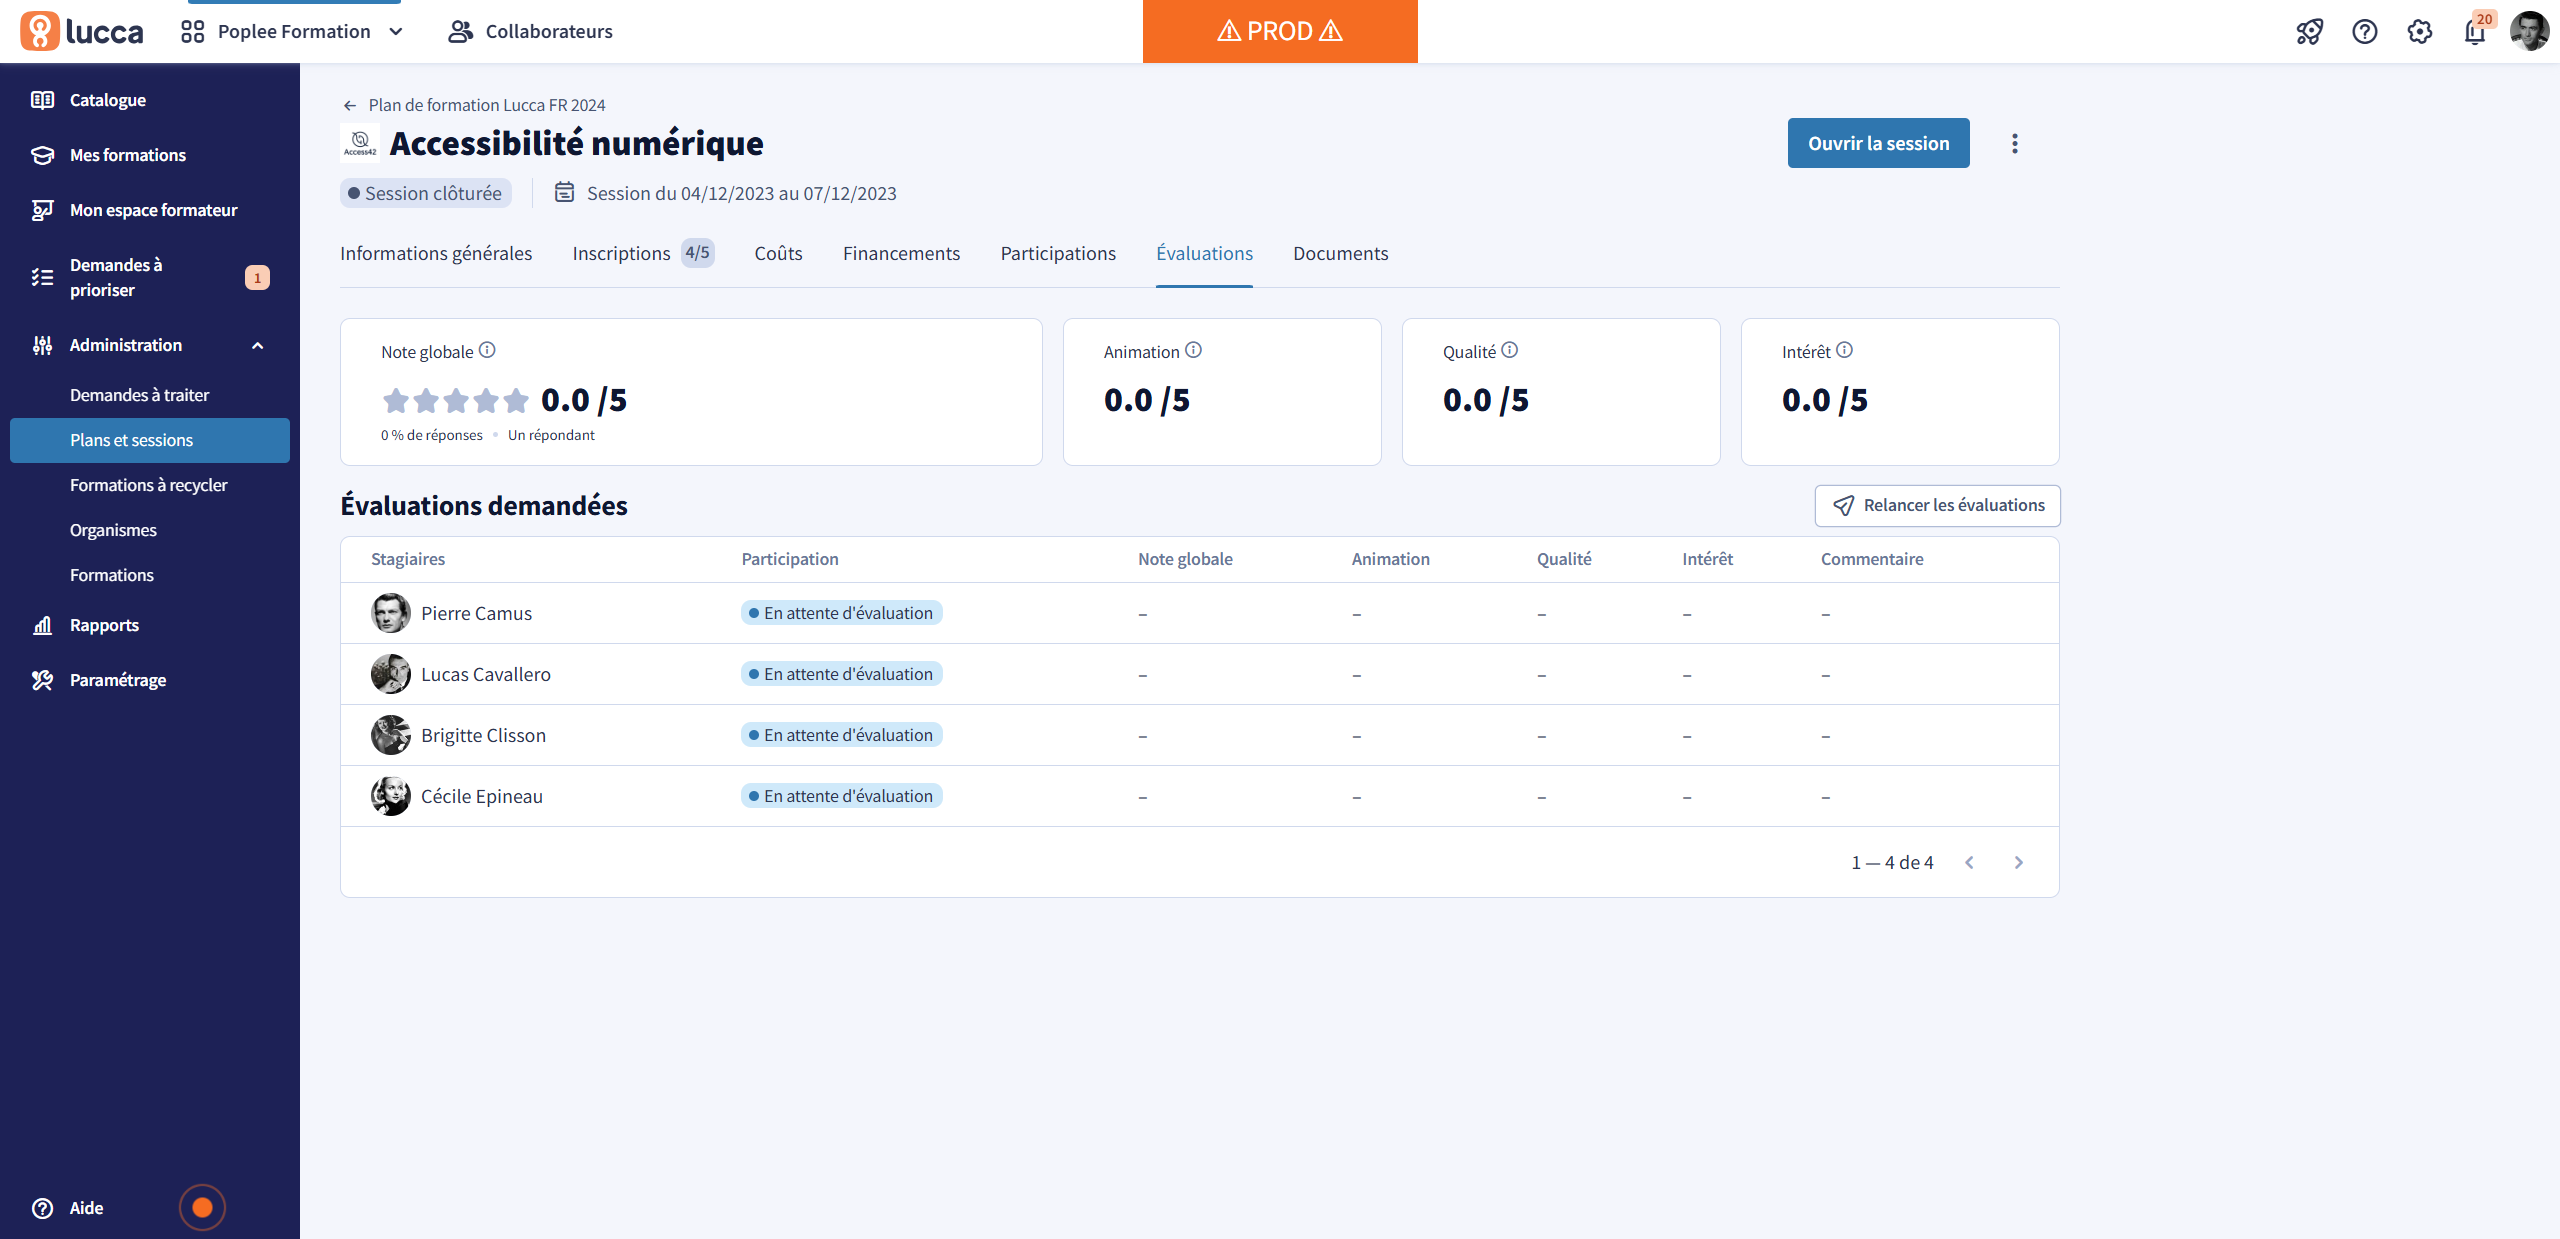Image resolution: width=2560 pixels, height=1239 pixels.
Task: Click info icon next to Note globale
Action: [487, 350]
